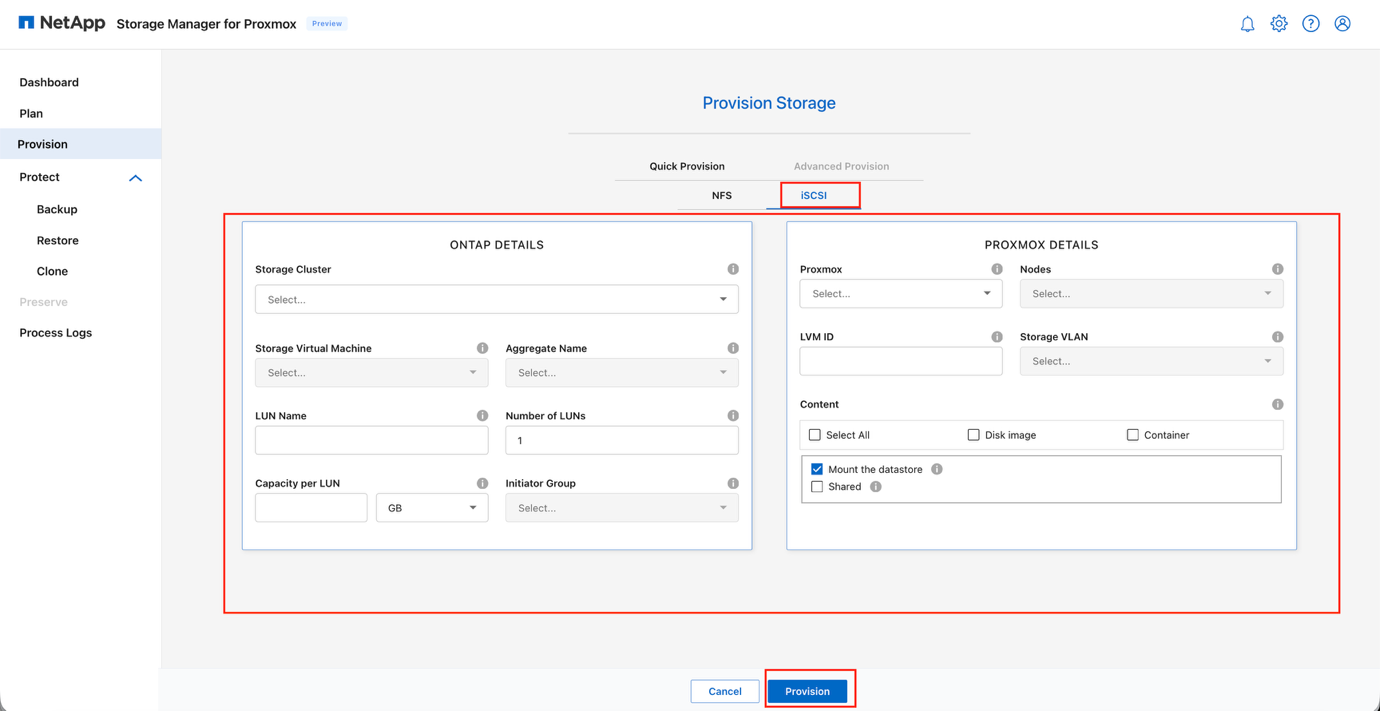Open the settings gear icon
Screen dimensions: 1380x711
click(x=1279, y=23)
